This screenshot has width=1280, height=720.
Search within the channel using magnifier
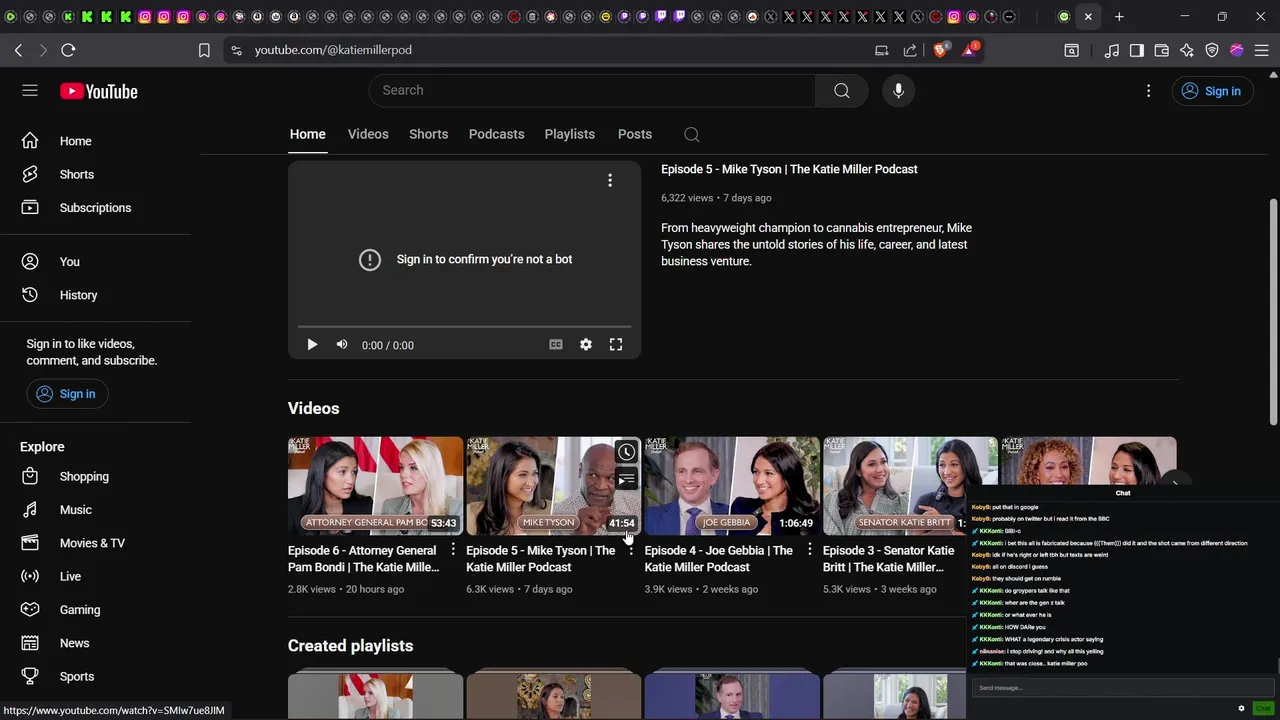(x=691, y=134)
